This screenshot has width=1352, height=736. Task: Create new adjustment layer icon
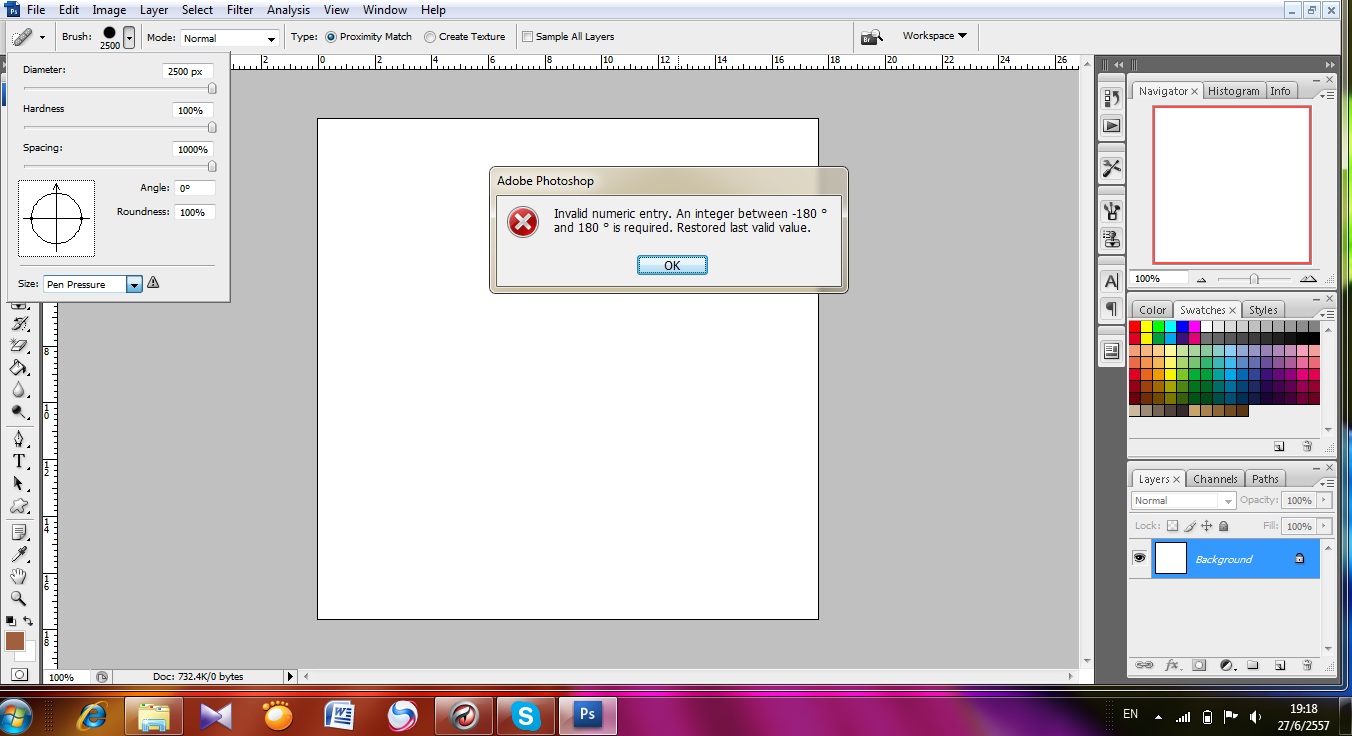1226,665
